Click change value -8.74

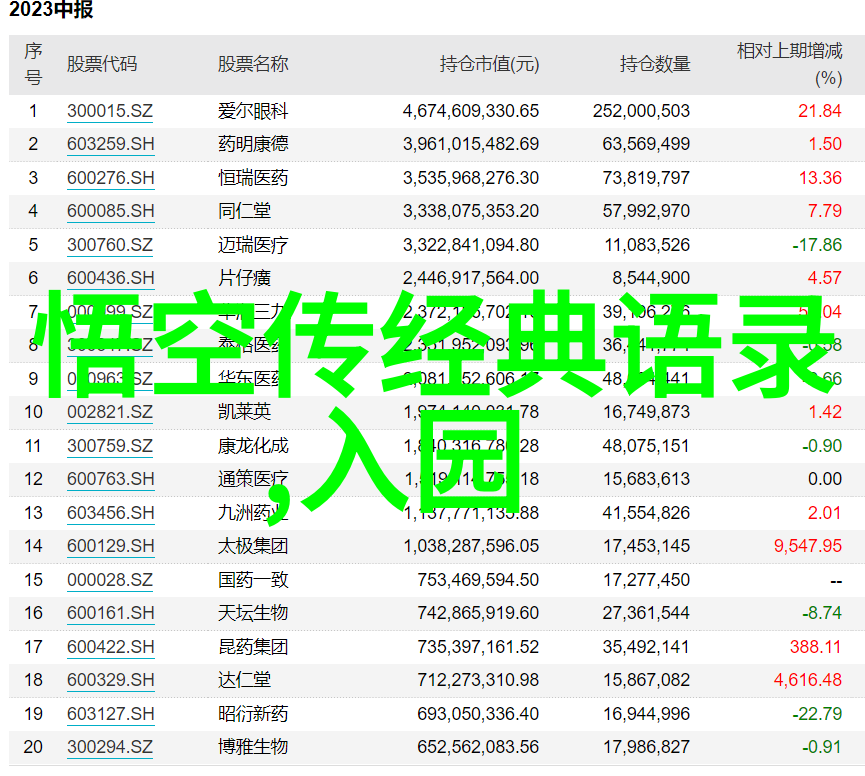tap(822, 613)
